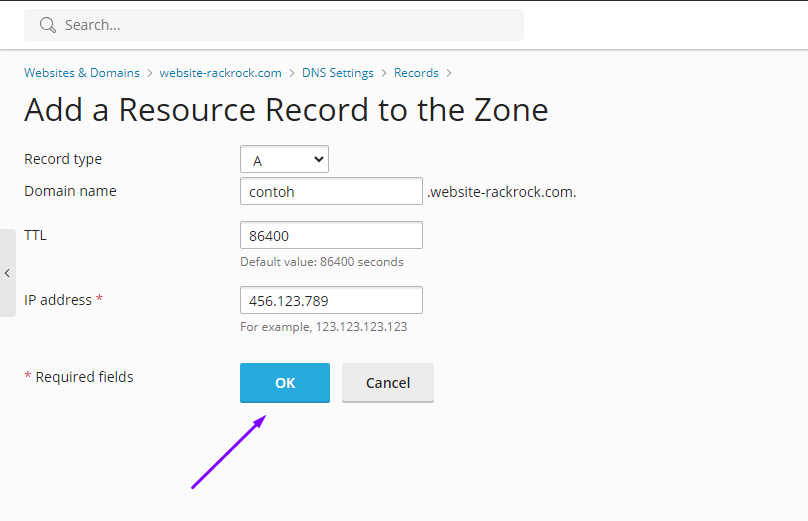The image size is (808, 521).
Task: Open the website-rackrock.com breadcrumb link
Action: tap(220, 73)
